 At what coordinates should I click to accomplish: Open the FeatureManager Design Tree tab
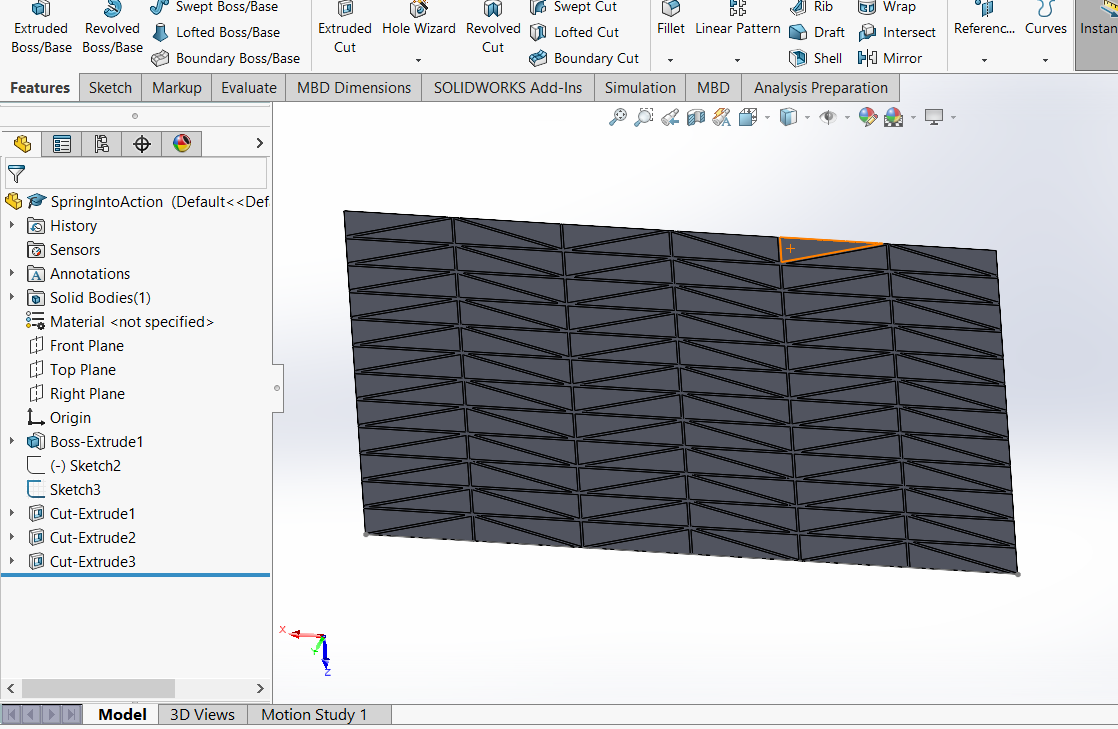coord(22,144)
